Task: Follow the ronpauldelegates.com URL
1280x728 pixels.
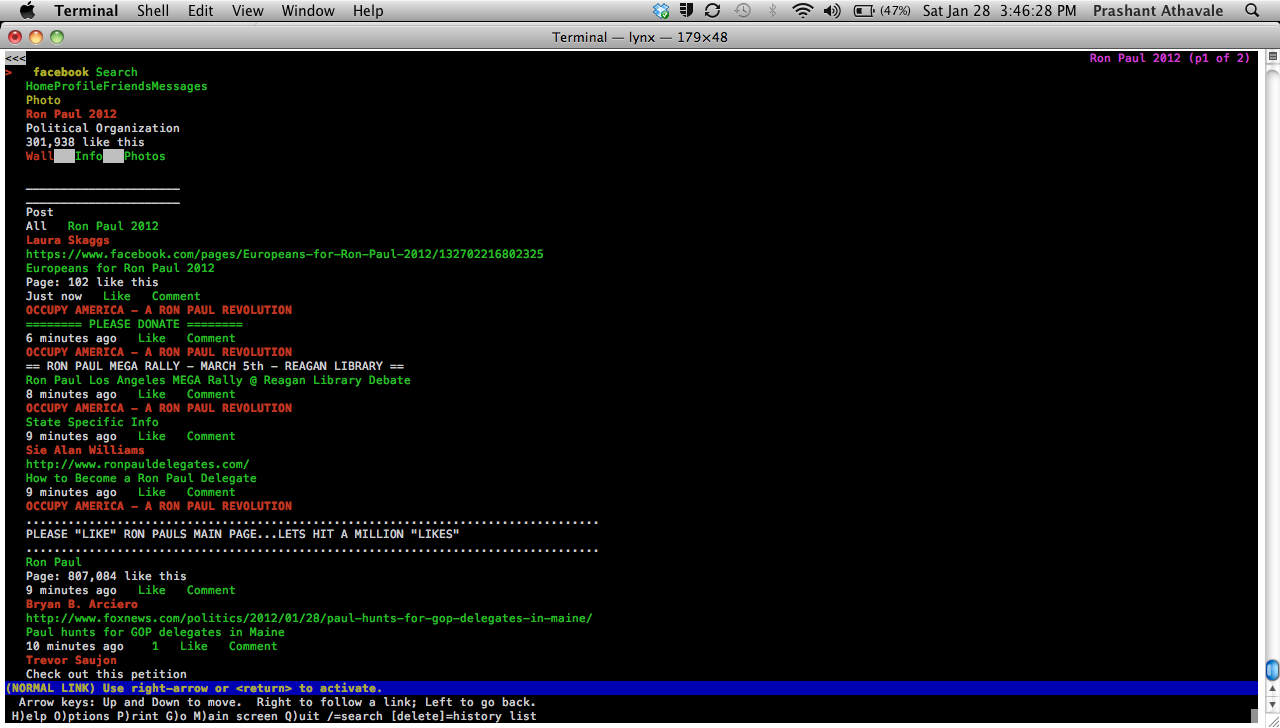Action: click(138, 464)
